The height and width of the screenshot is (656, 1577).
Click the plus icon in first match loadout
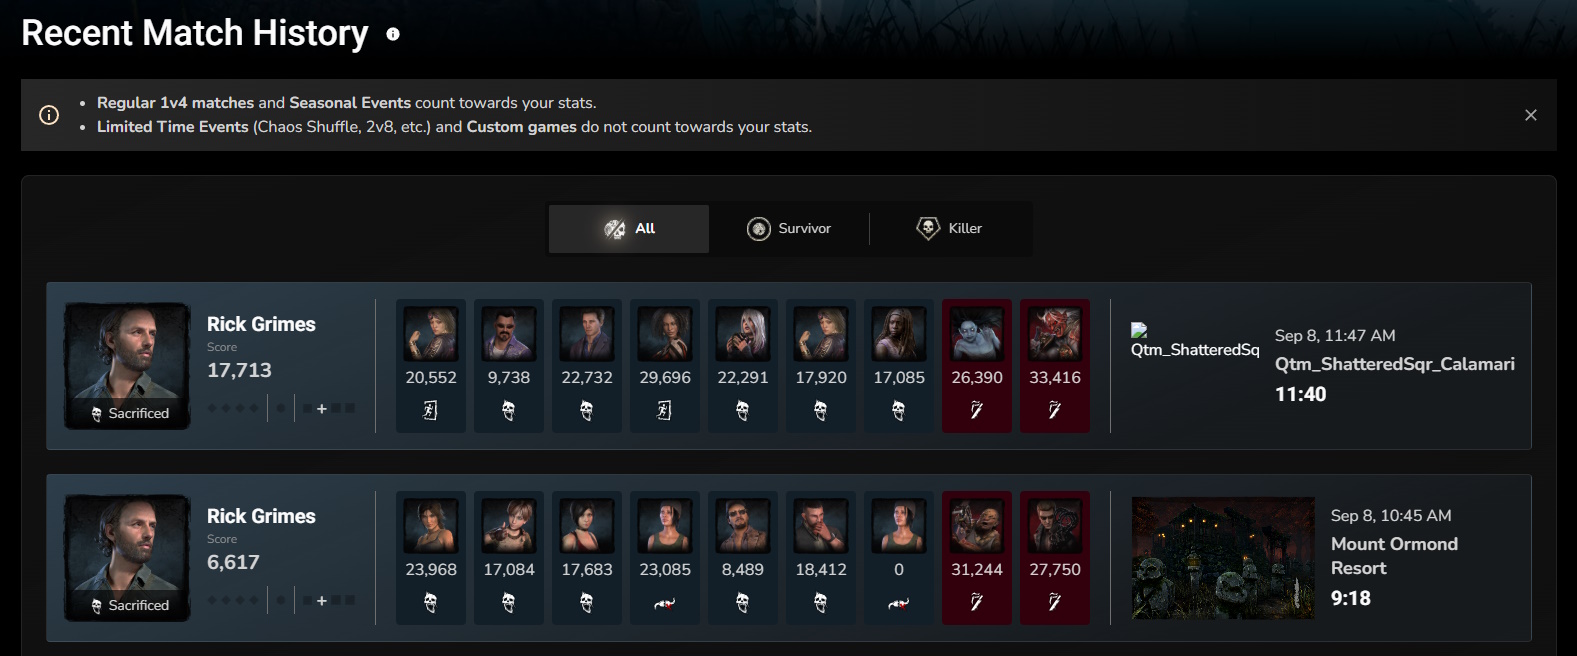(x=322, y=409)
